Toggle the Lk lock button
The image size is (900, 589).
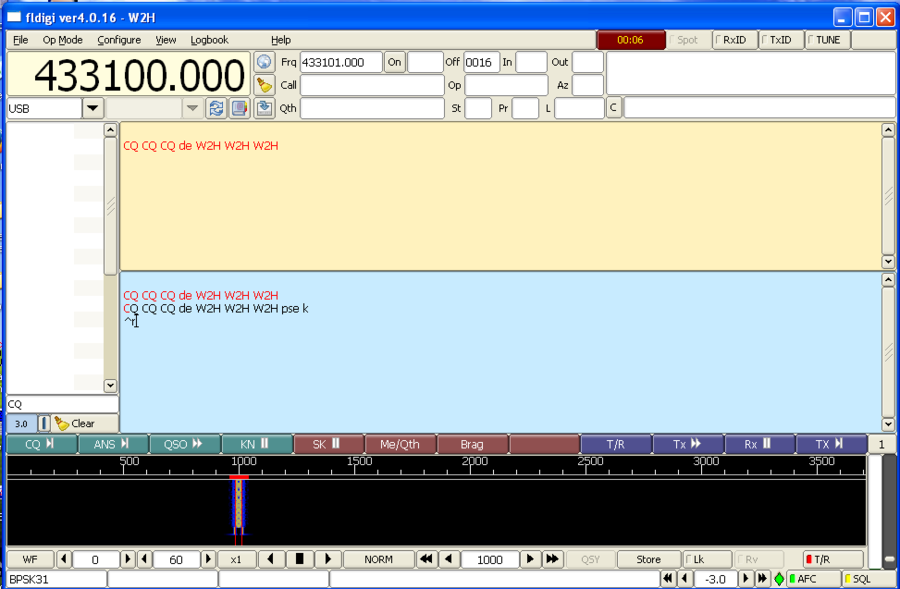tap(706, 560)
